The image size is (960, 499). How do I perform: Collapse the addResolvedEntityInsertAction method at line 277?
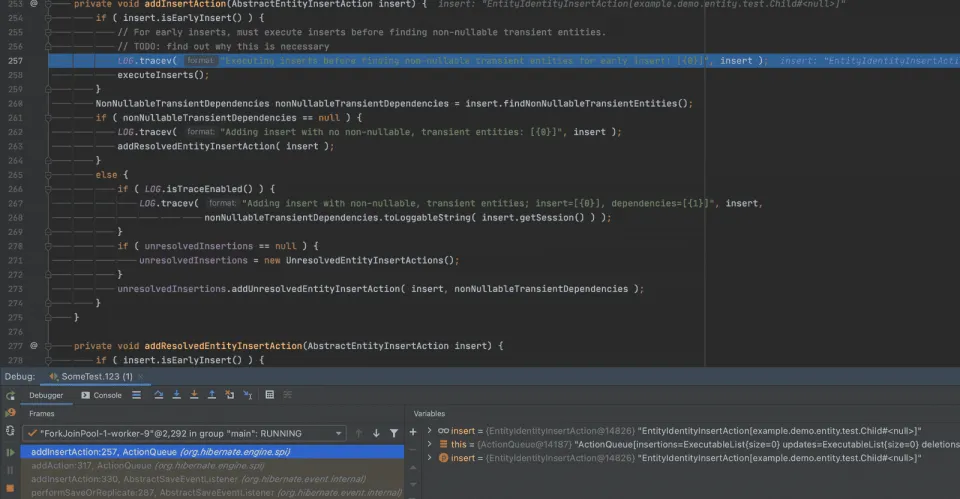(48, 346)
